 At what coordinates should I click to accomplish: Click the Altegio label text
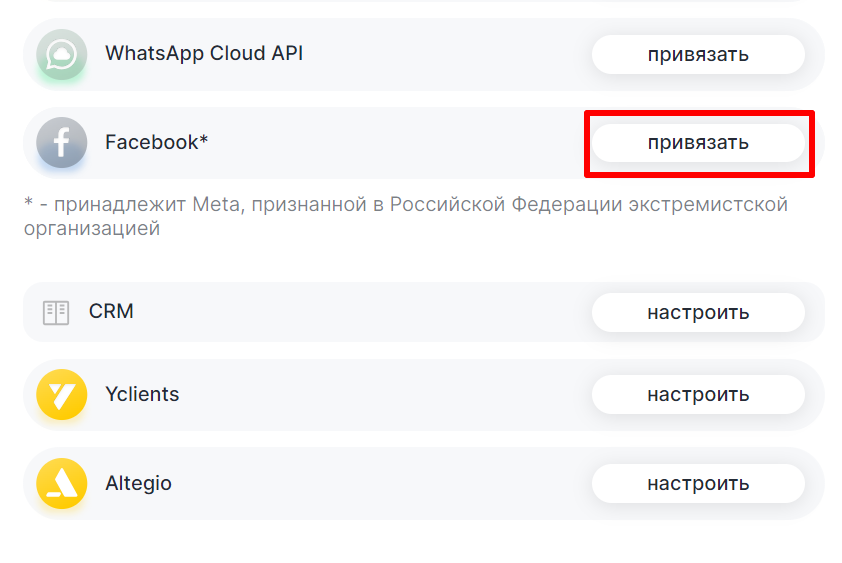click(138, 484)
